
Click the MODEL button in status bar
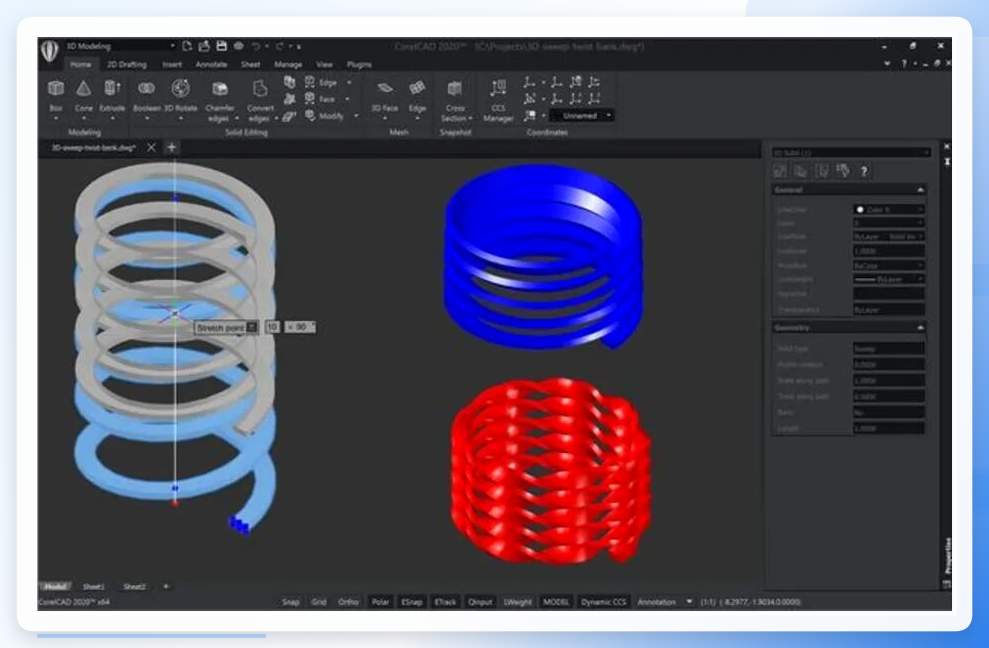pos(556,602)
